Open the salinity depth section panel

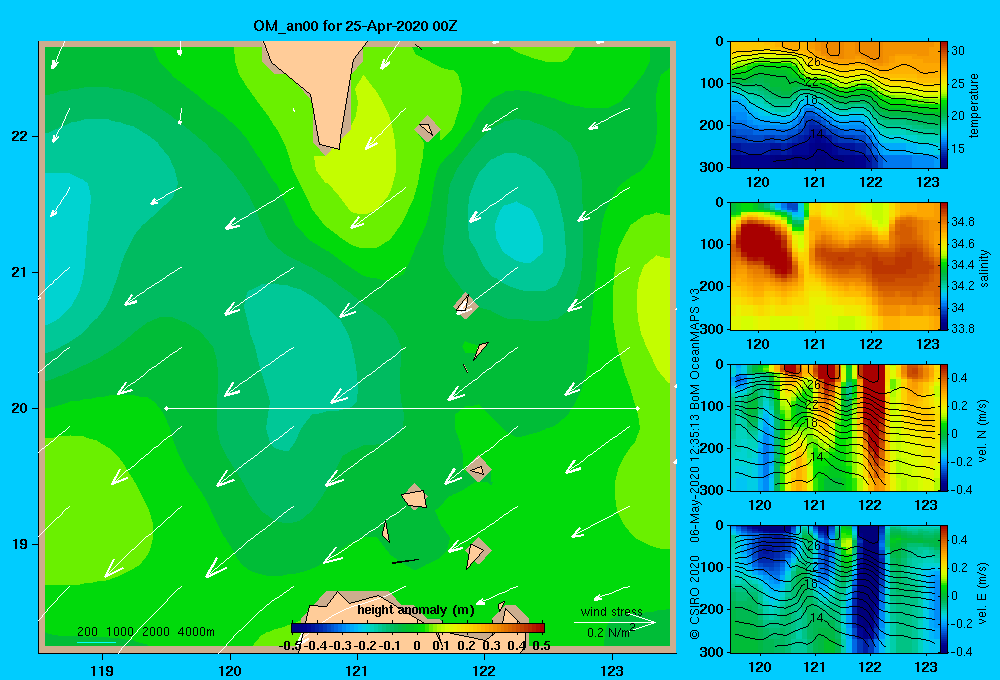coord(835,266)
